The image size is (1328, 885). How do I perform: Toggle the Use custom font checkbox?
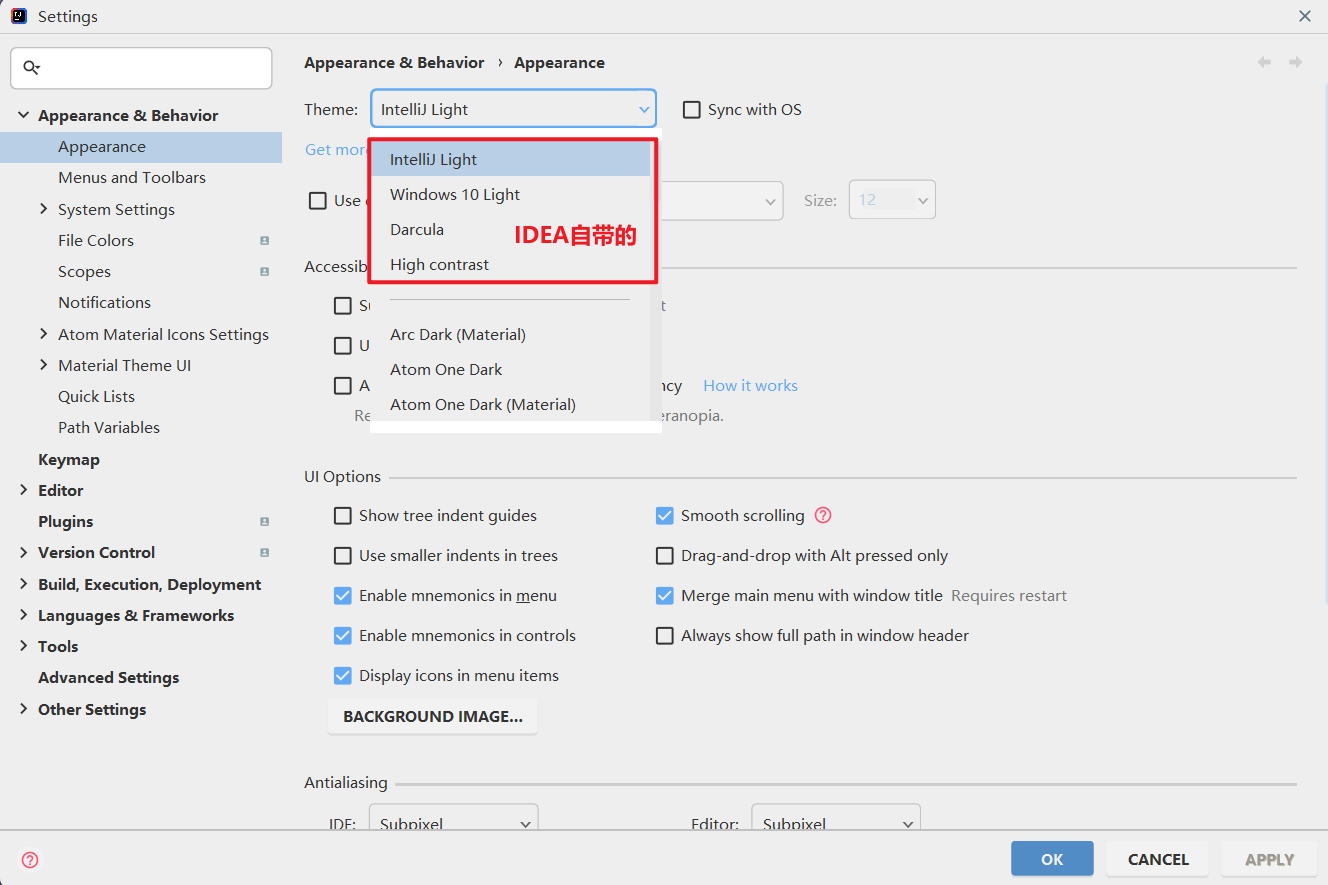318,201
